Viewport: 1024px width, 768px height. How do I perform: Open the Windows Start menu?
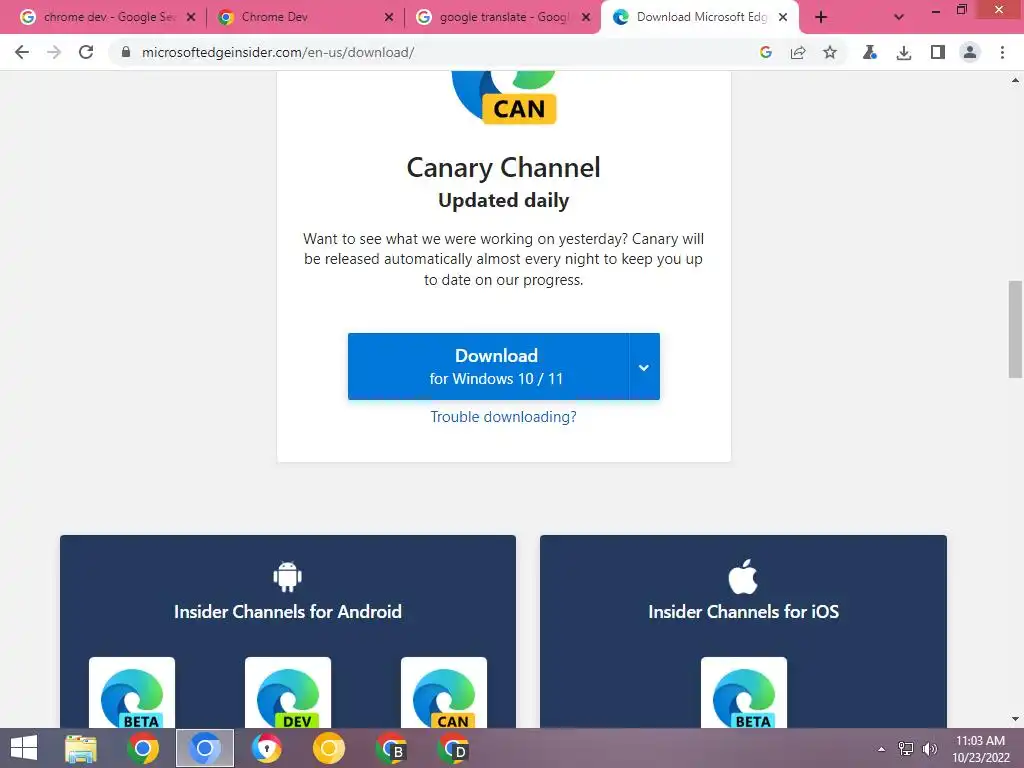coord(24,748)
